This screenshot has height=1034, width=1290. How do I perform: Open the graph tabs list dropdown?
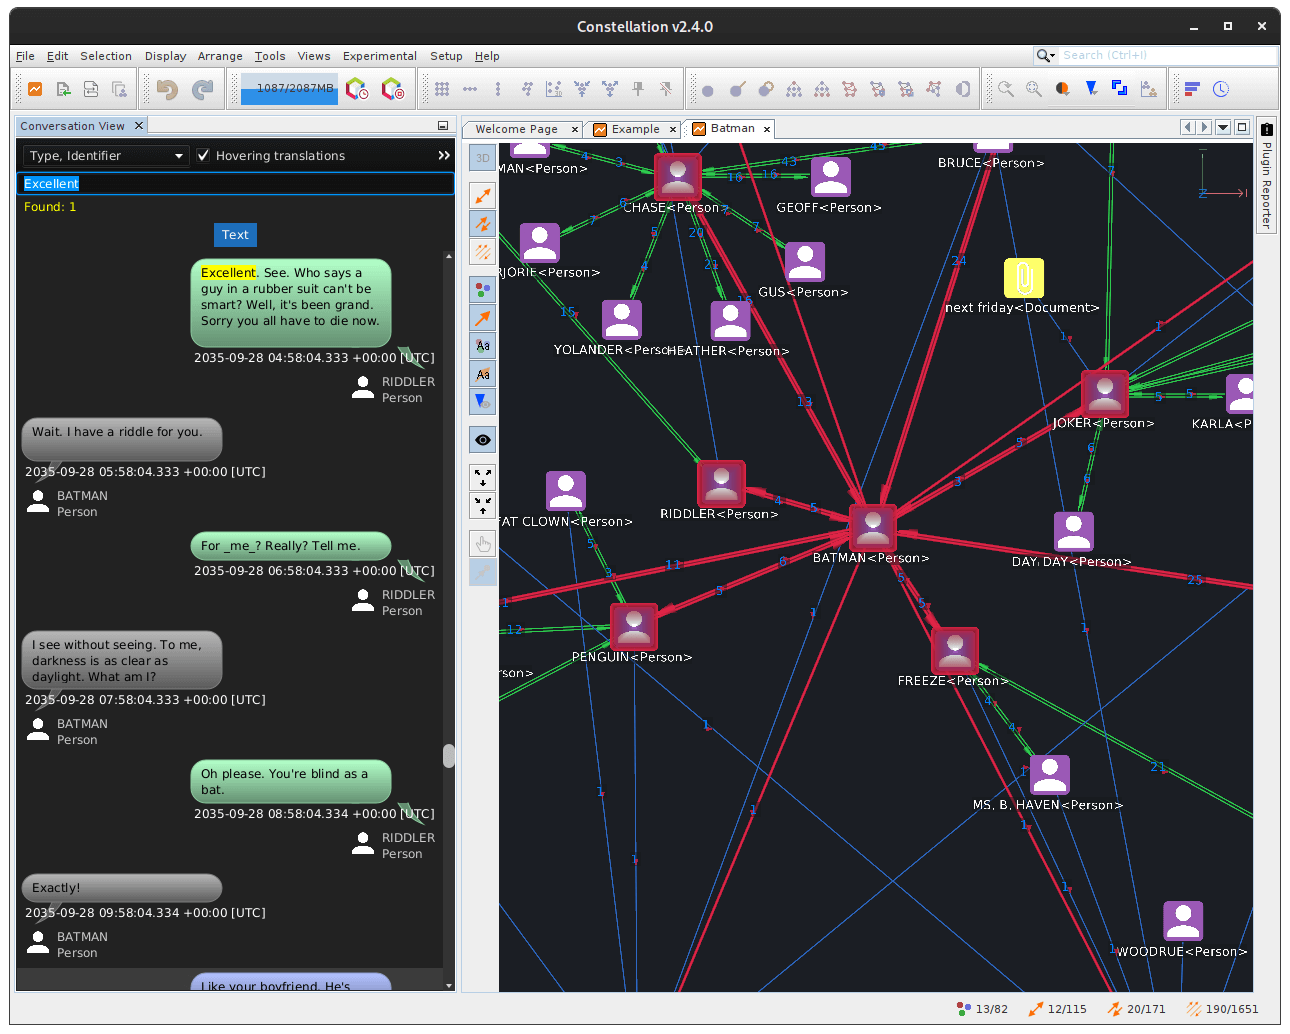pyautogui.click(x=1223, y=127)
